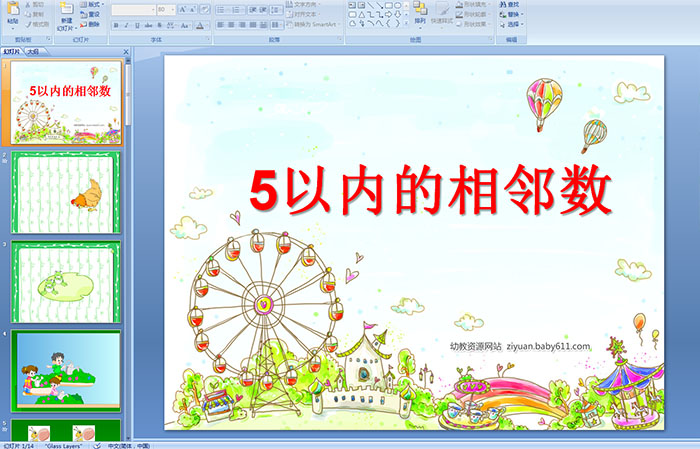Toggle Strikethrough (abc) formatting

(x=148, y=25)
